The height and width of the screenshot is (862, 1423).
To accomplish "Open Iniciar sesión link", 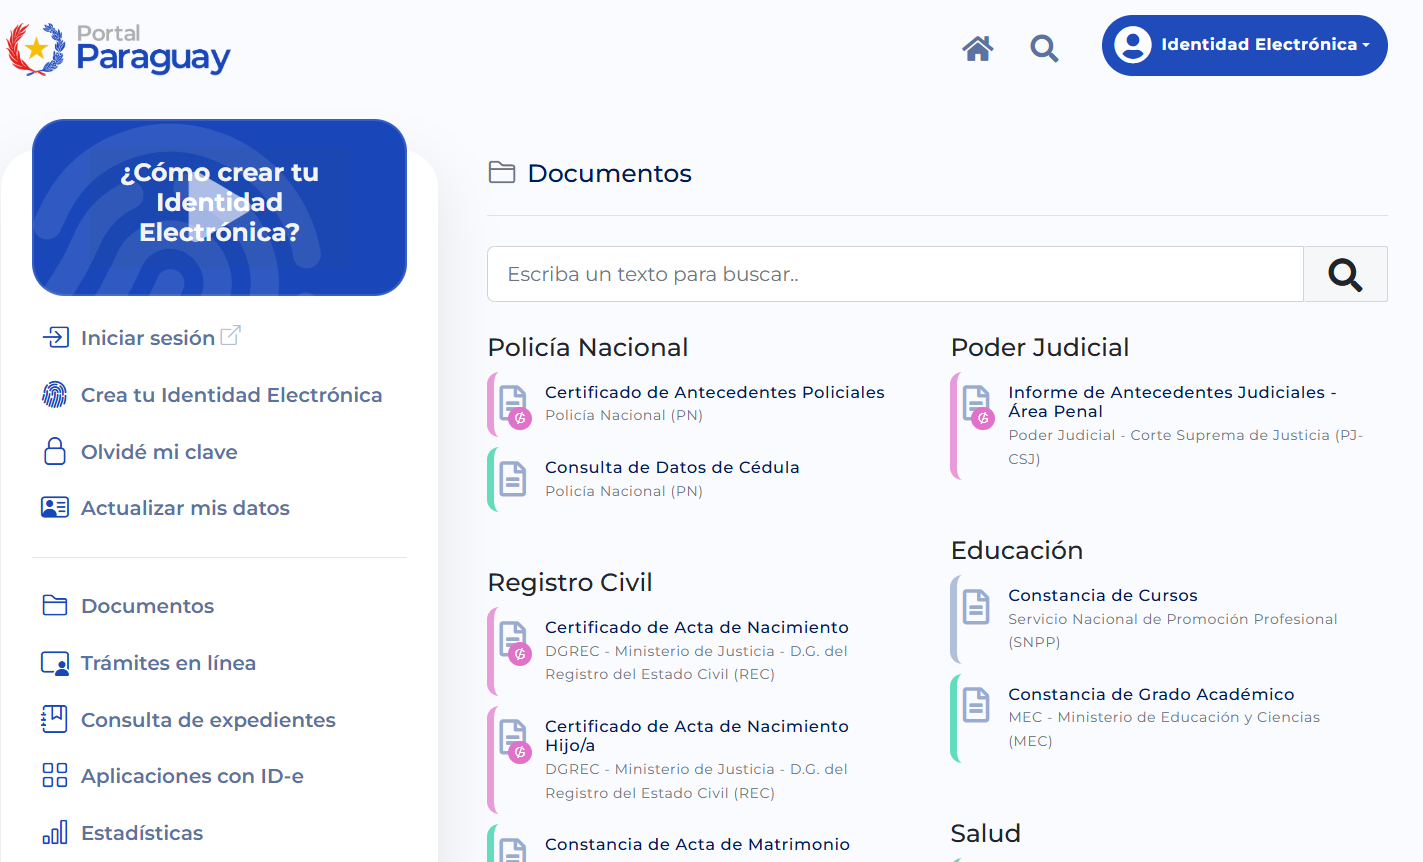I will tap(147, 338).
